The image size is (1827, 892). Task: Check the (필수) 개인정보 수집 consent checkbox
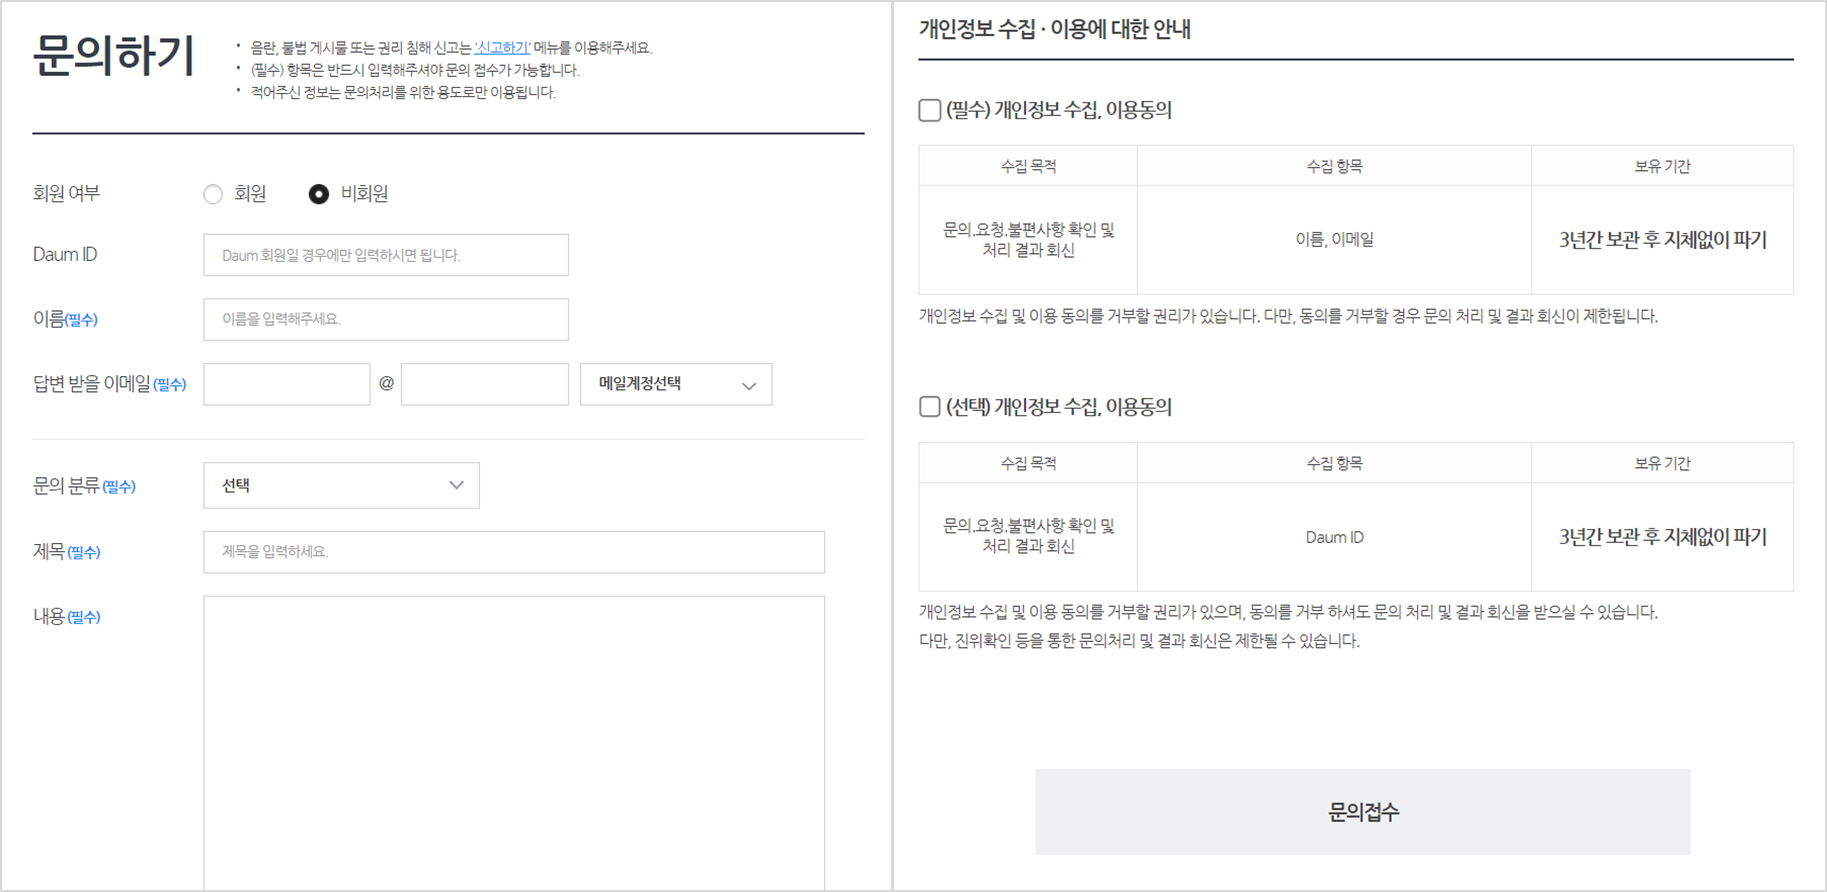tap(930, 110)
